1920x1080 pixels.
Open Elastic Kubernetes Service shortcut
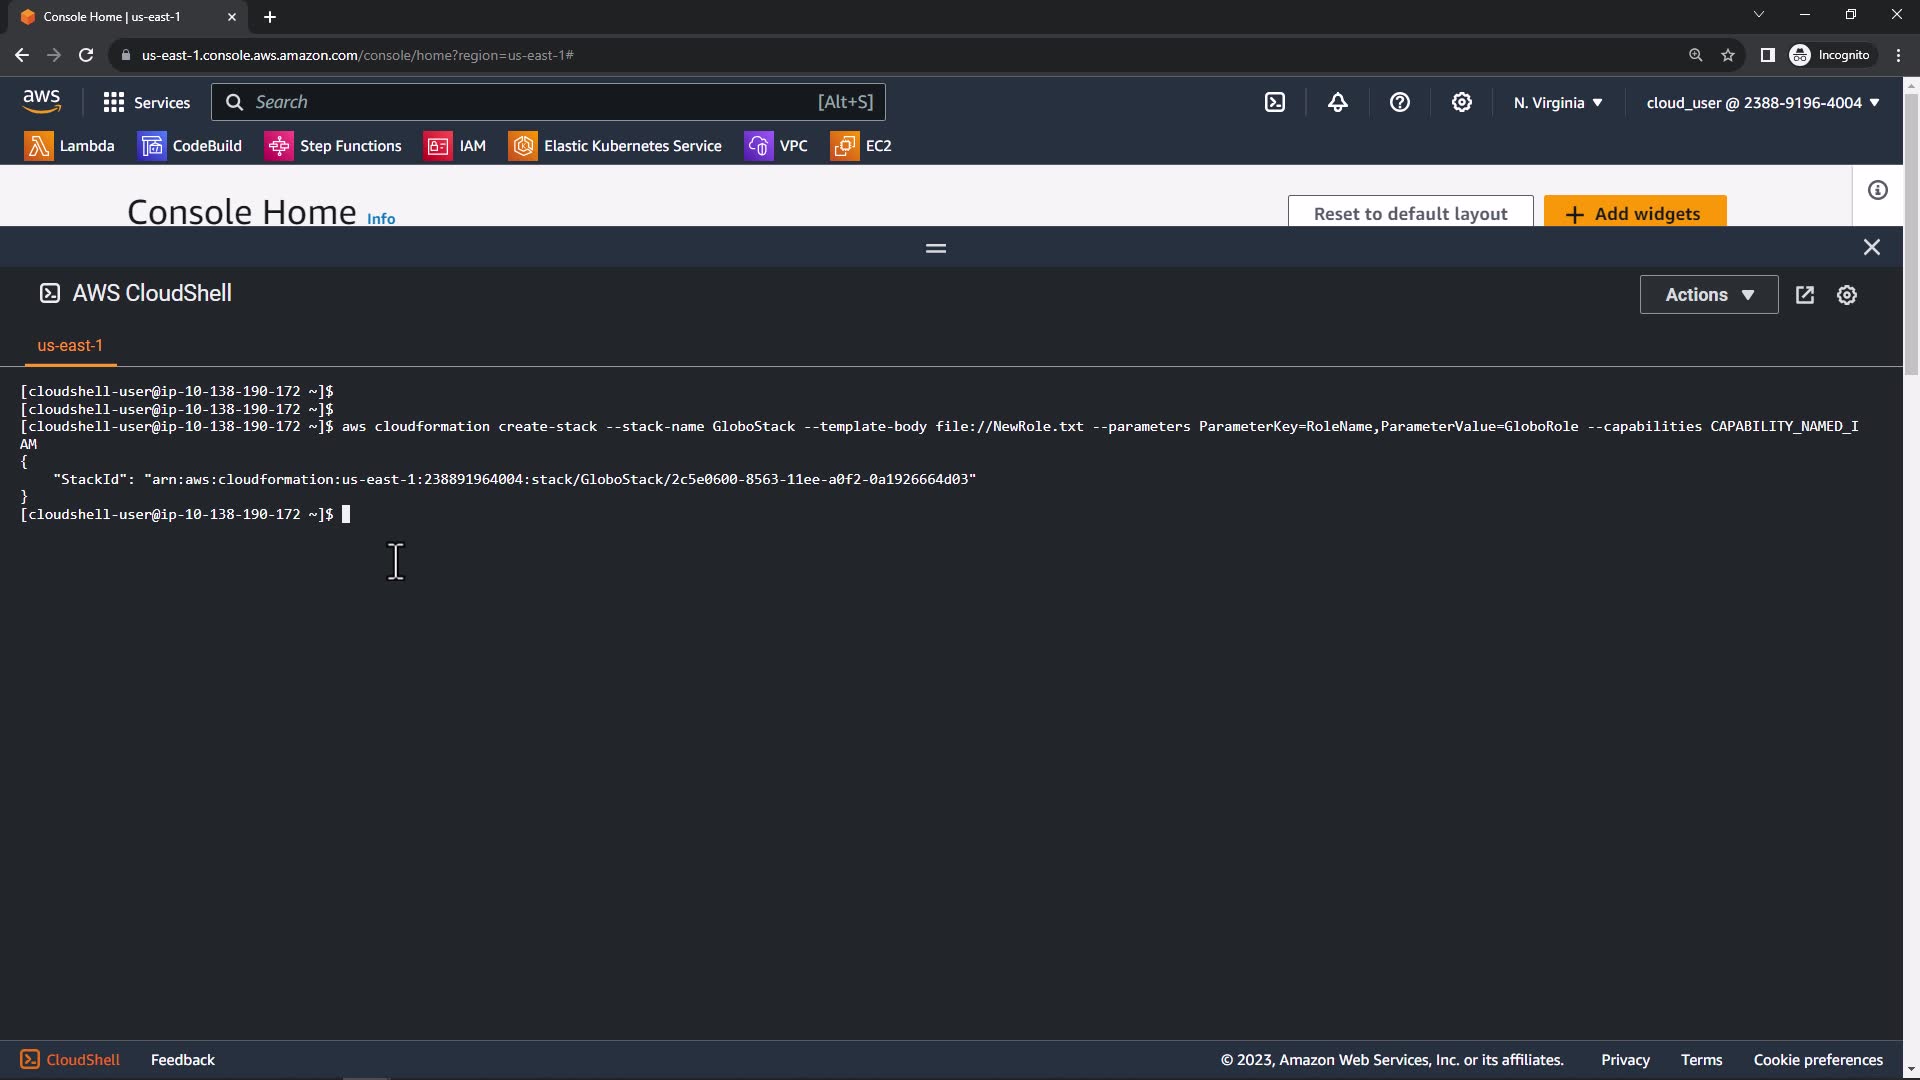tap(615, 146)
